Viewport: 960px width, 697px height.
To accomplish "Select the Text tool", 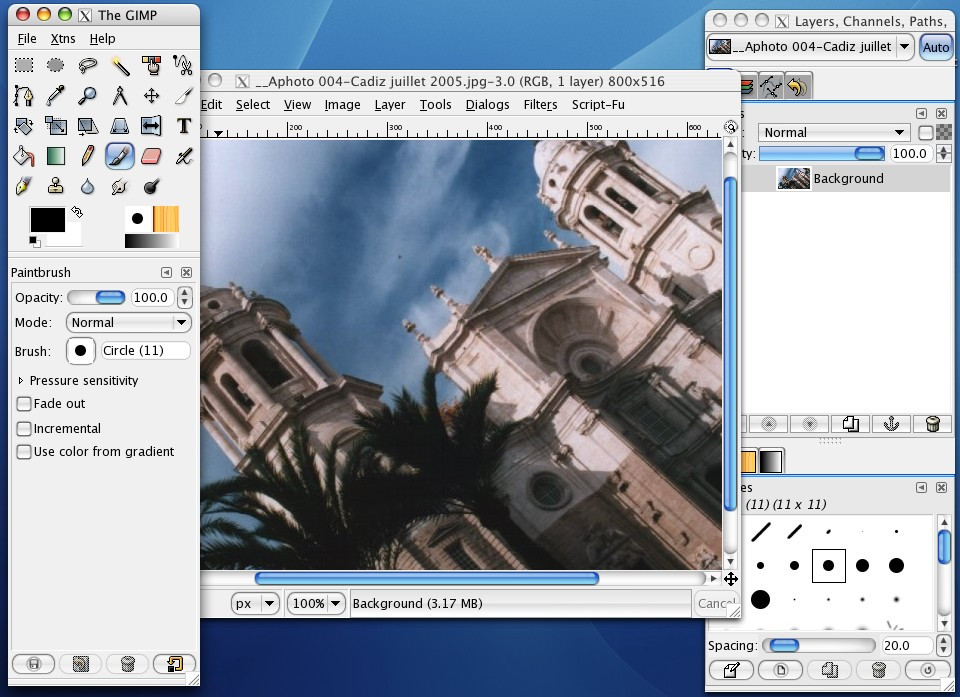I will click(184, 126).
